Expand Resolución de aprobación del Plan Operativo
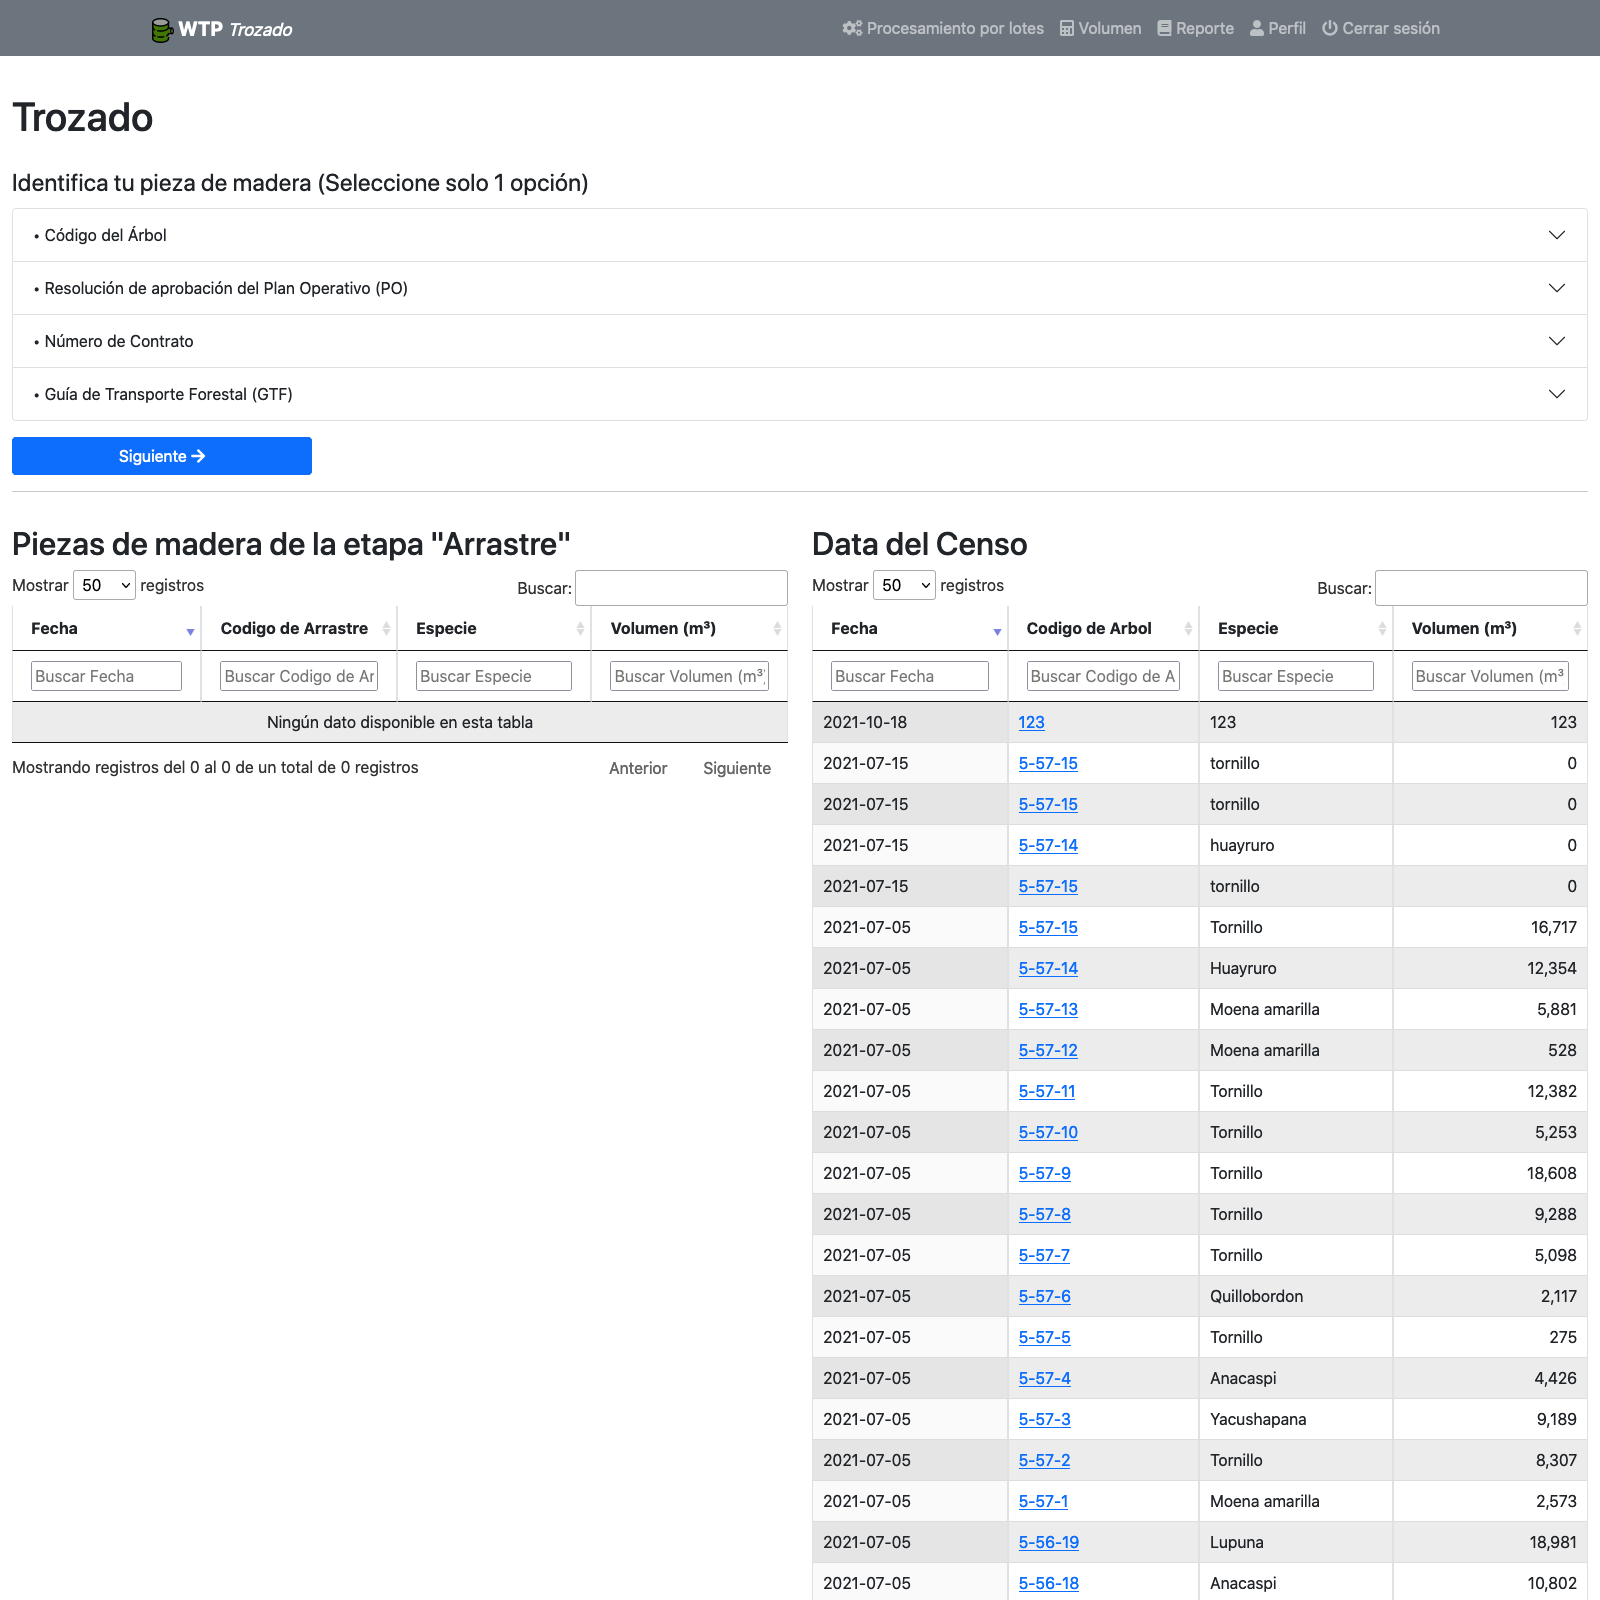This screenshot has width=1600, height=1600. point(800,288)
